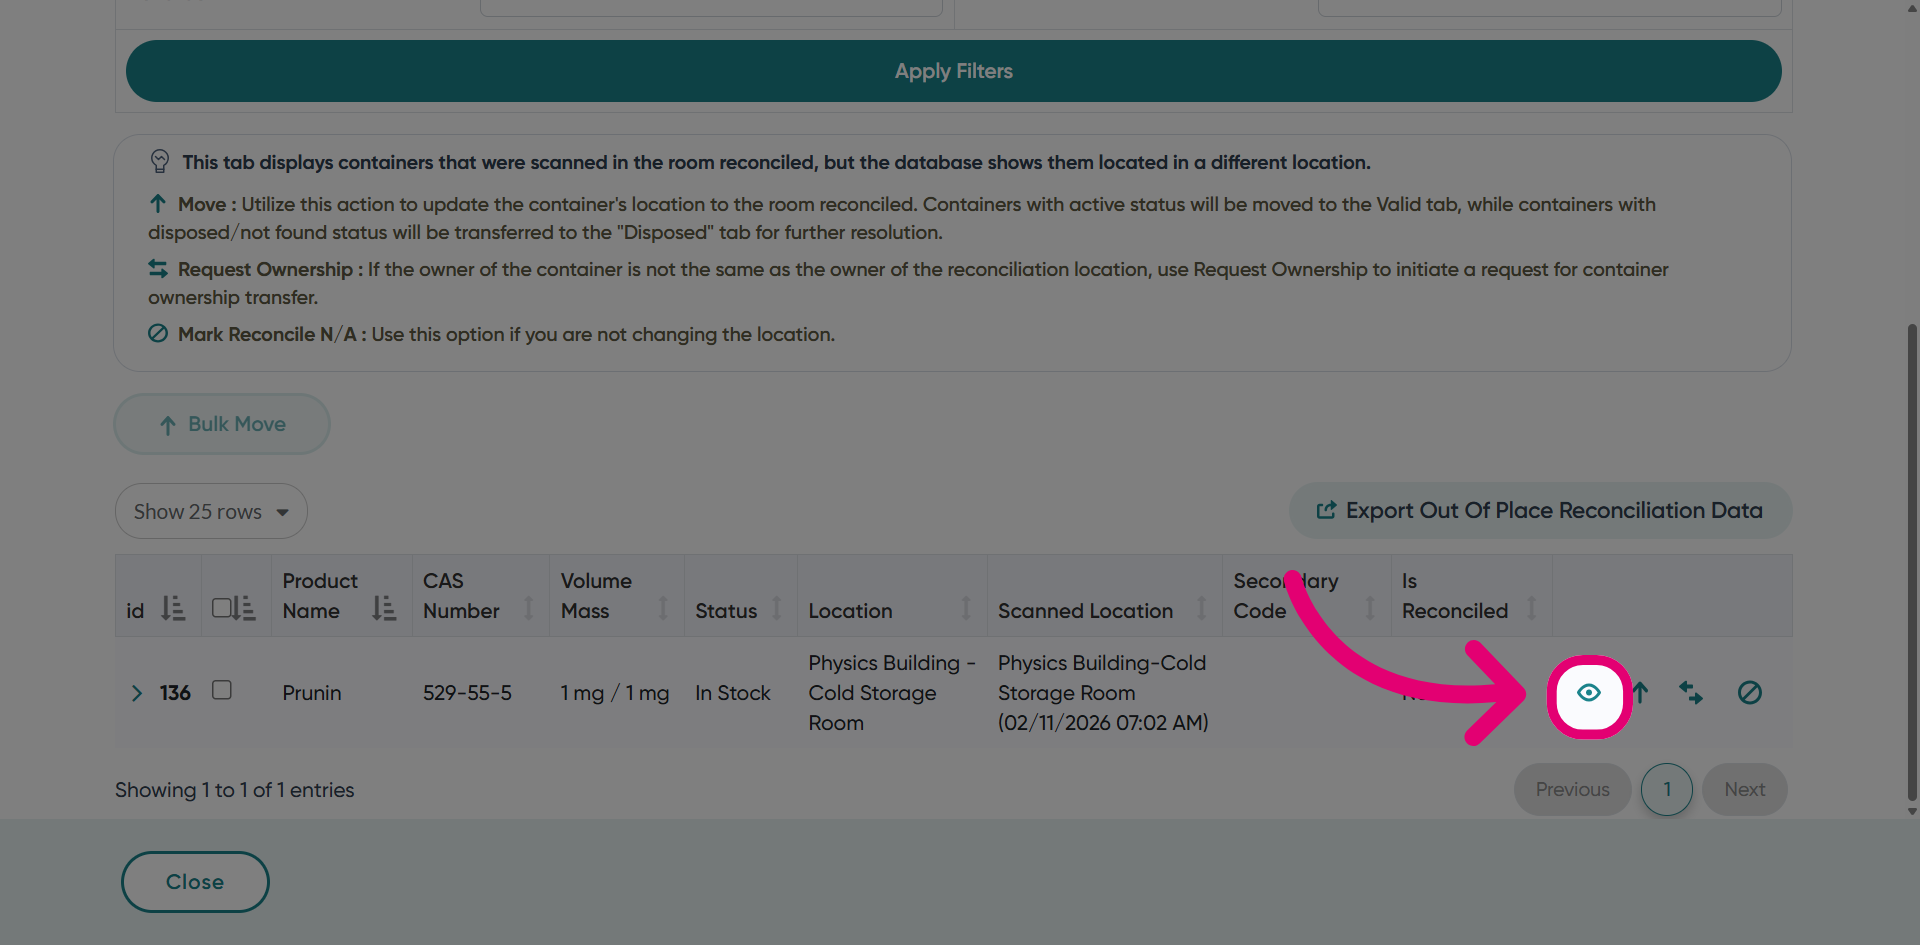Export Out Of Place Reconciliation Data

point(1540,511)
